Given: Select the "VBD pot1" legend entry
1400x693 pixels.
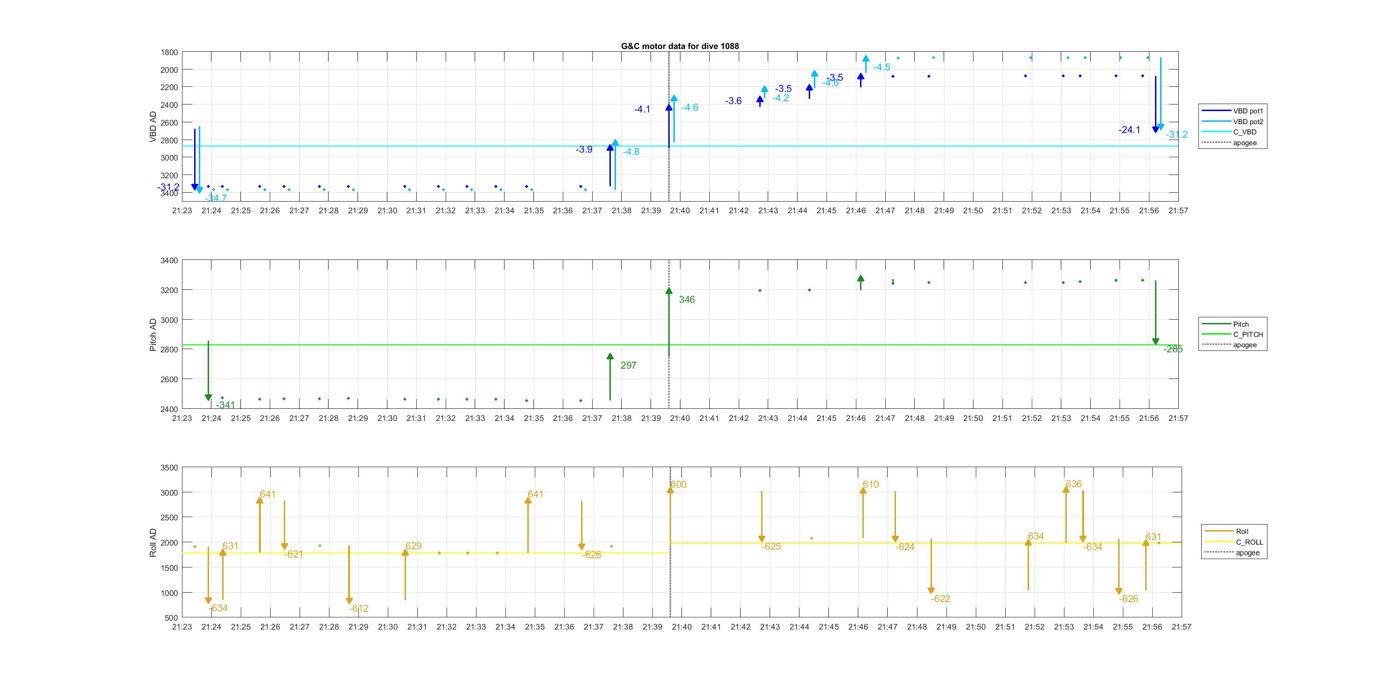Looking at the screenshot, I should click(x=1233, y=110).
